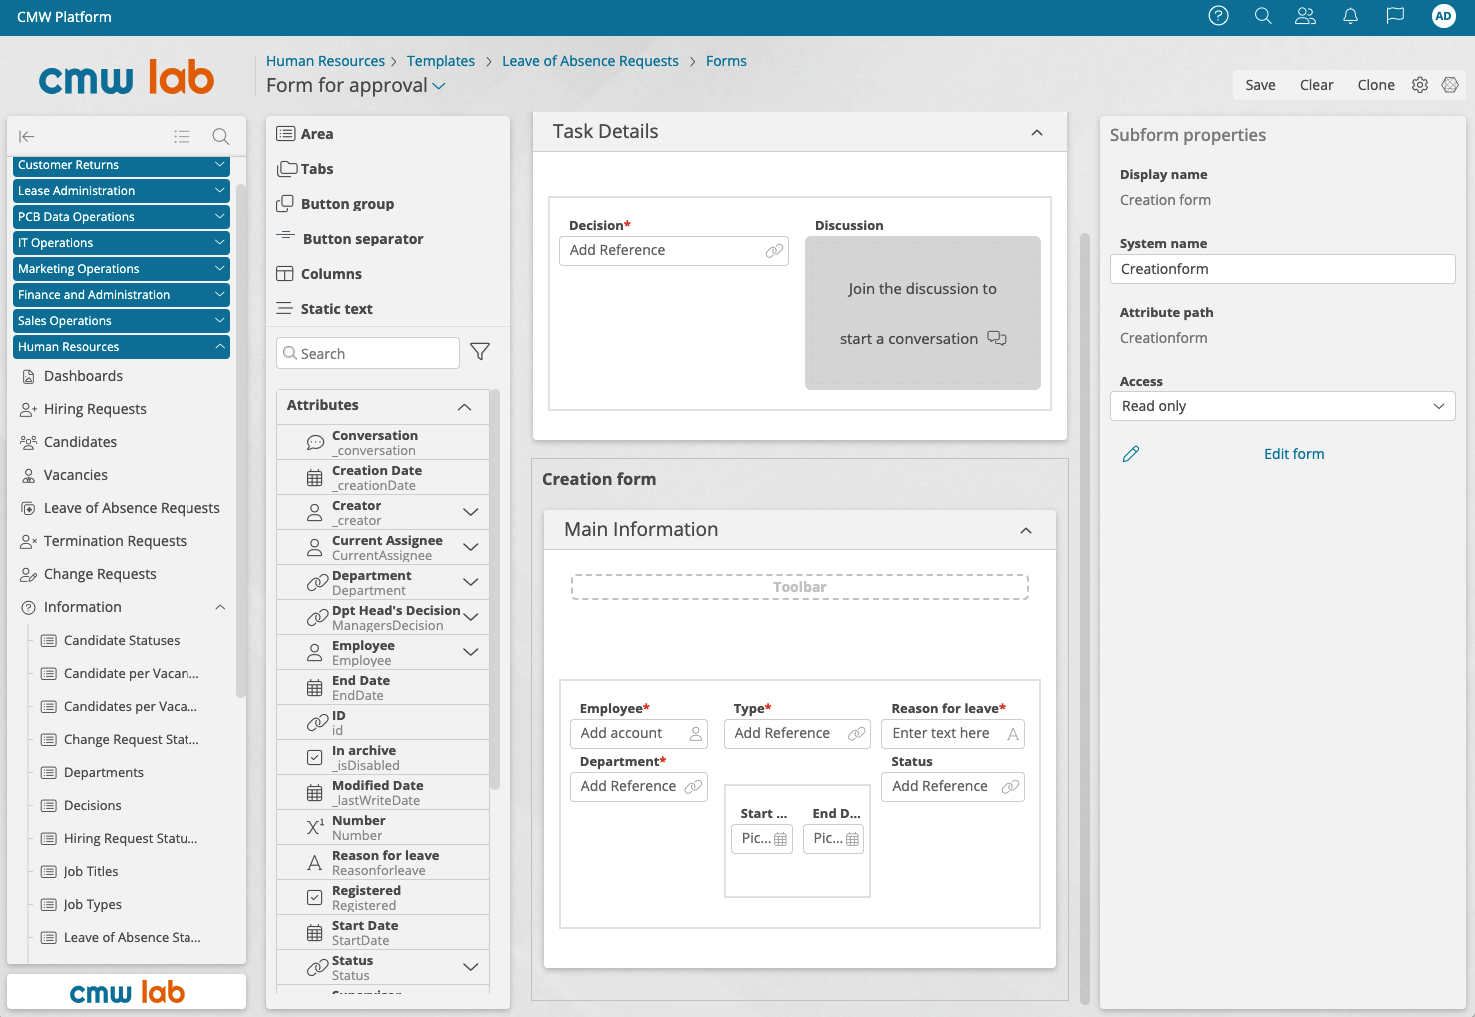The image size is (1475, 1017).
Task: Click the Decision Add Reference field
Action: [x=674, y=251]
